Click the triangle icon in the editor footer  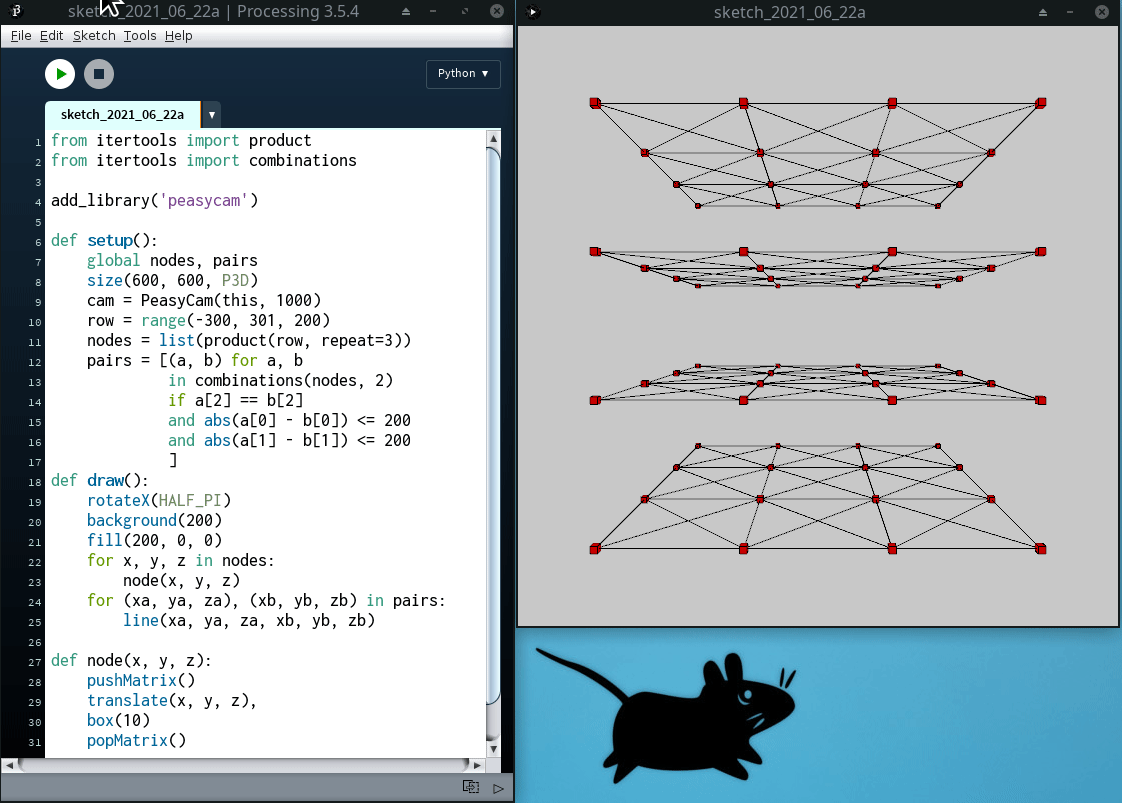(x=498, y=788)
